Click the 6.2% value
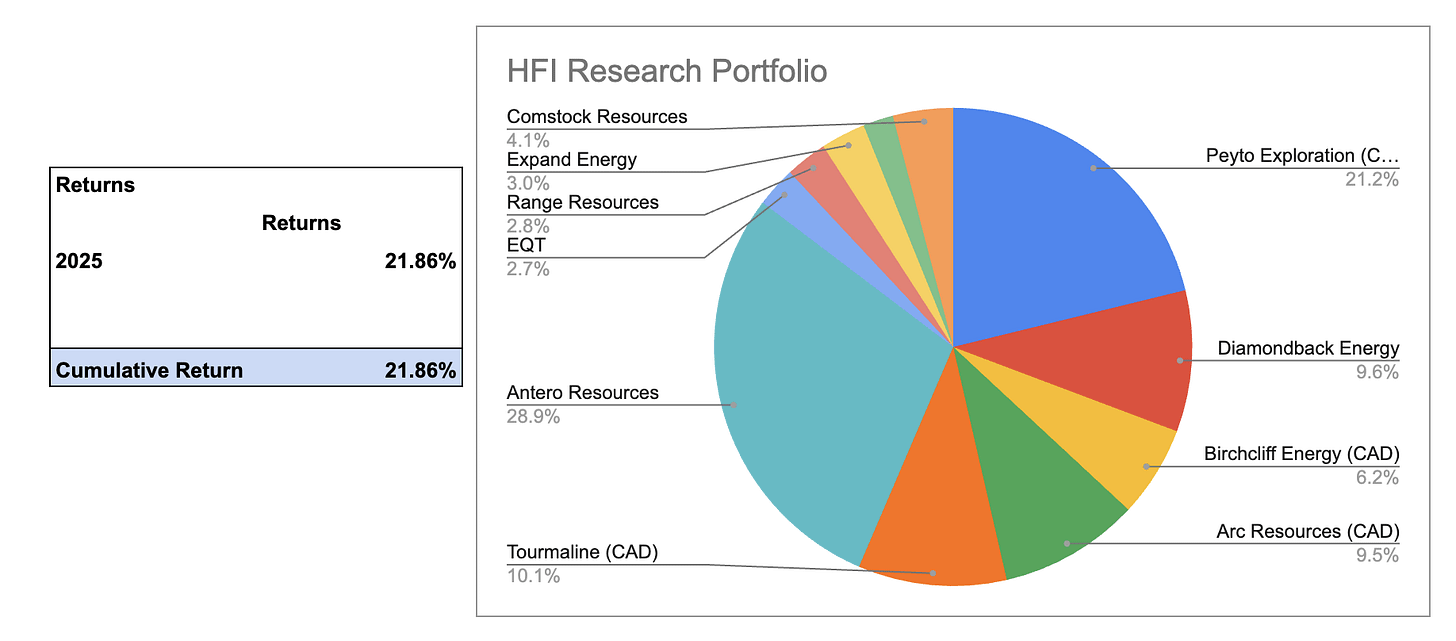The height and width of the screenshot is (641, 1456). (1378, 478)
